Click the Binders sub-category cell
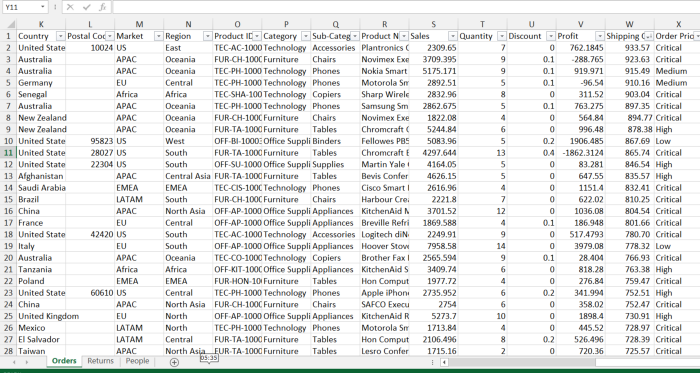700x373 pixels. (x=336, y=141)
